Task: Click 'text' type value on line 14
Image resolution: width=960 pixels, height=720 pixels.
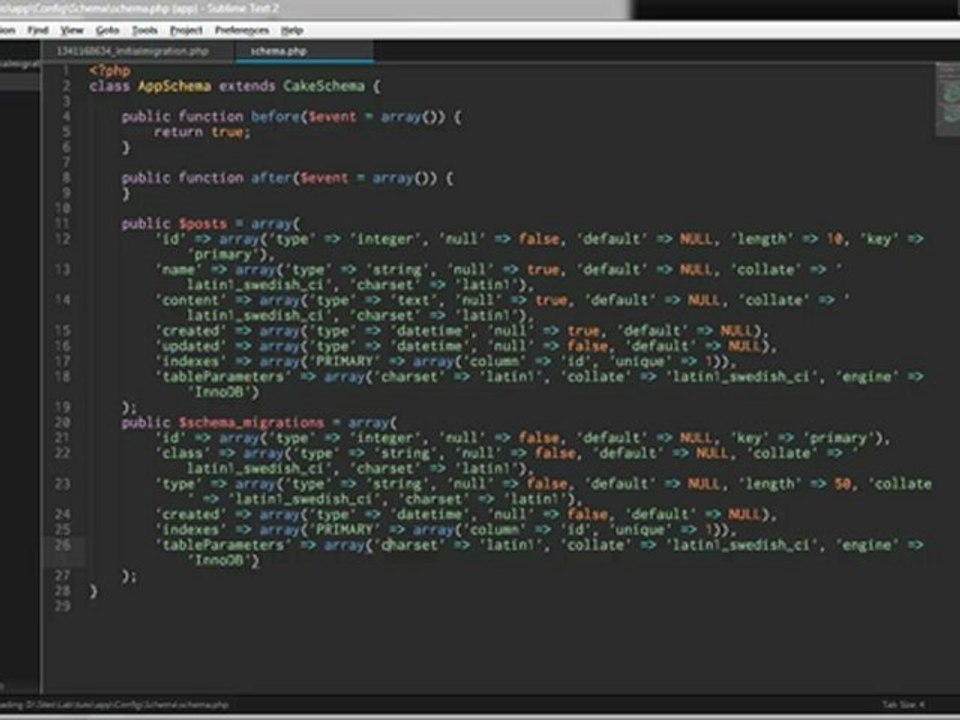Action: click(x=414, y=301)
